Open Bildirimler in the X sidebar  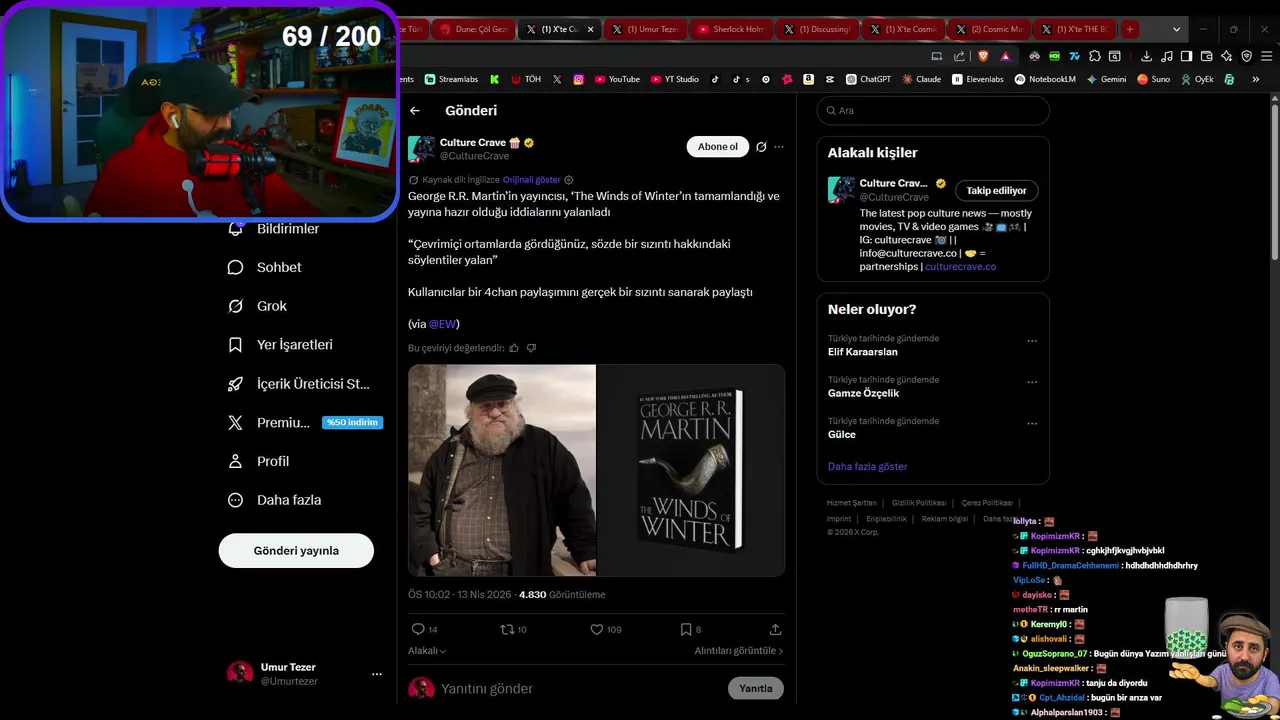pyautogui.click(x=274, y=229)
